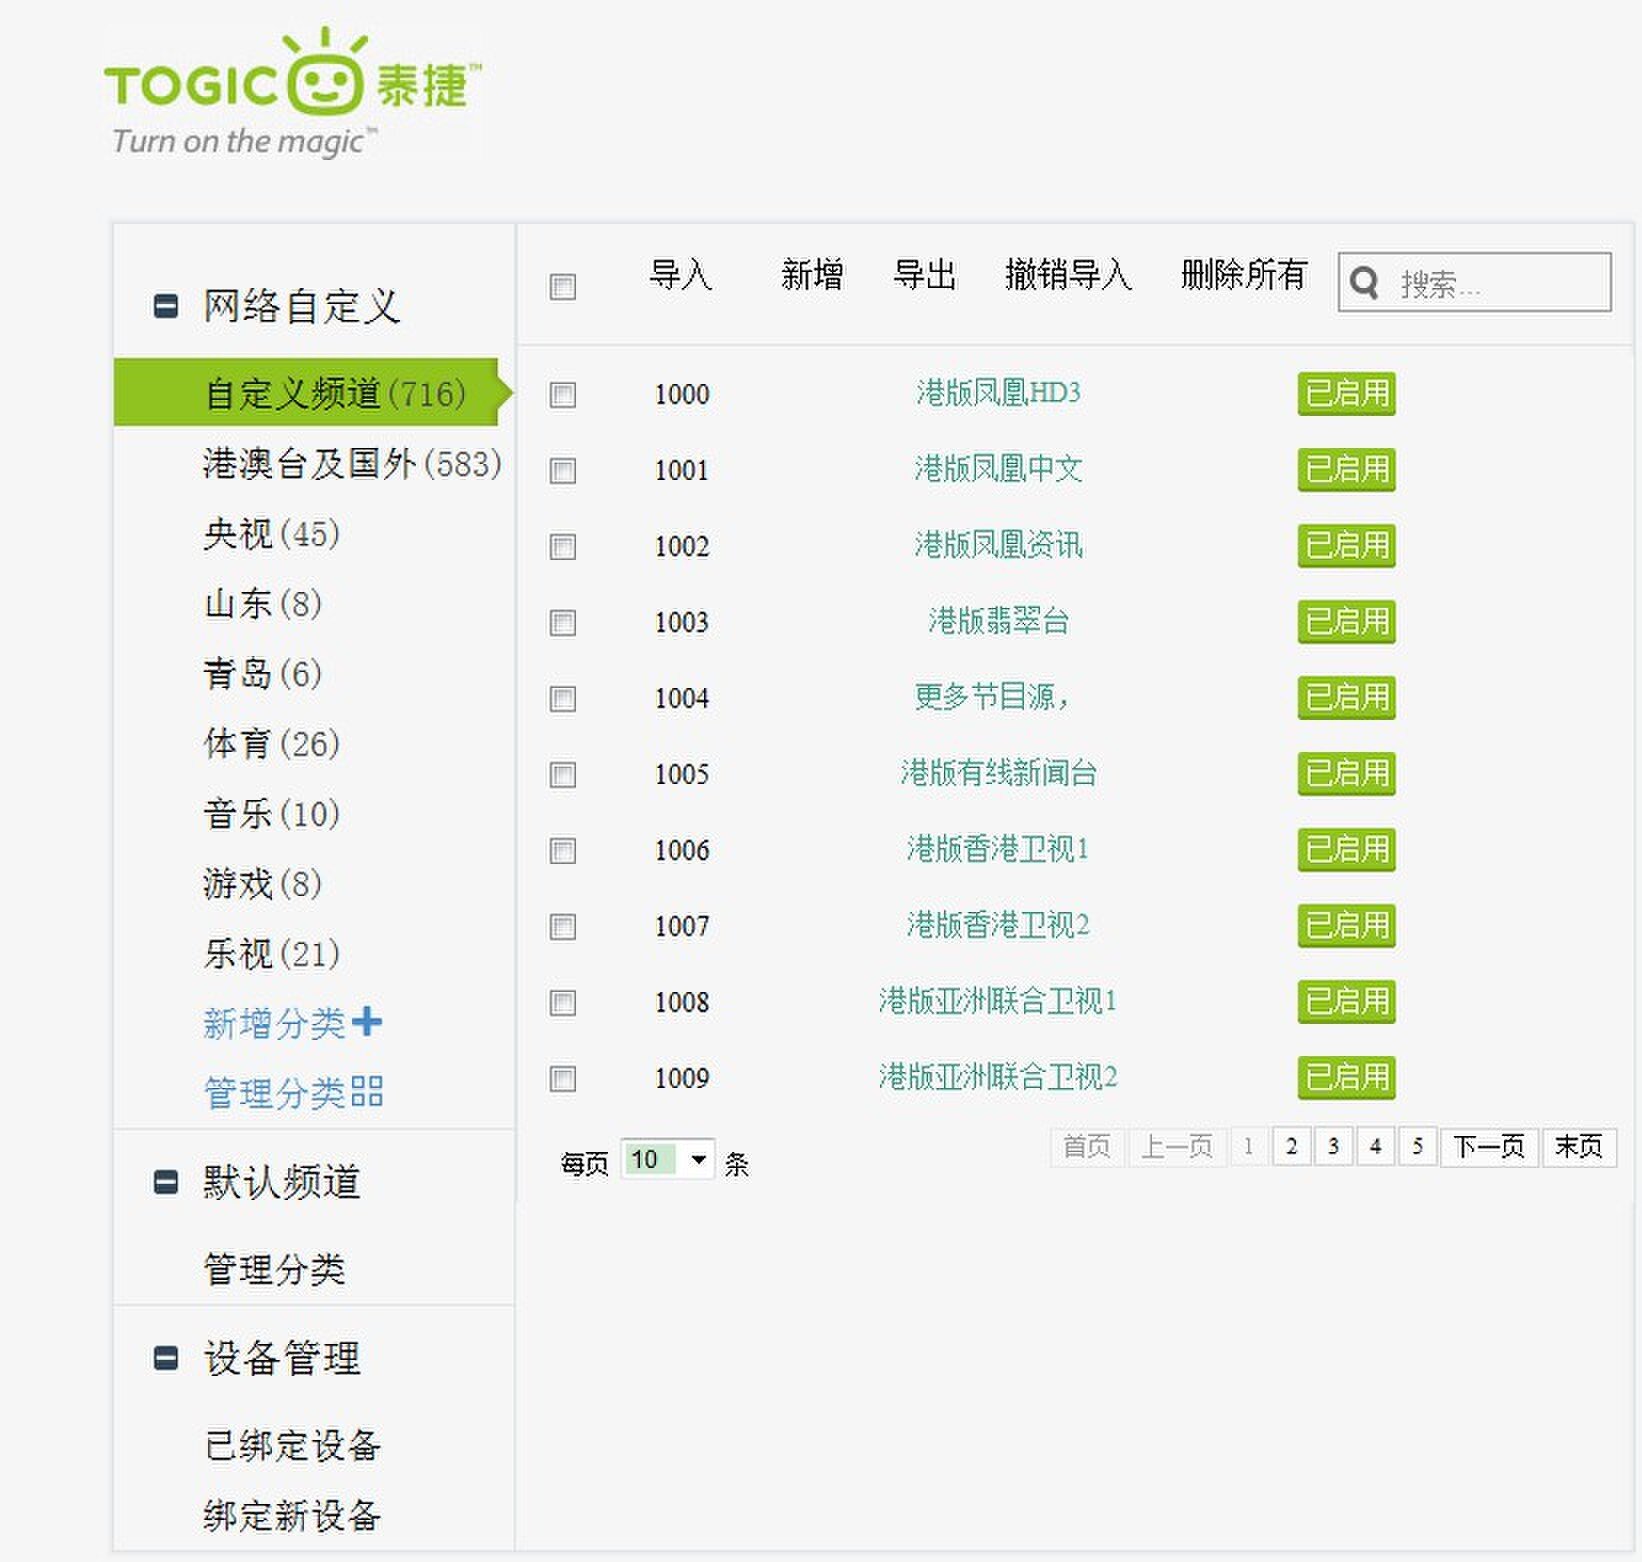The width and height of the screenshot is (1642, 1562).
Task: Click 撤销导入 in the toolbar
Action: 1068,274
